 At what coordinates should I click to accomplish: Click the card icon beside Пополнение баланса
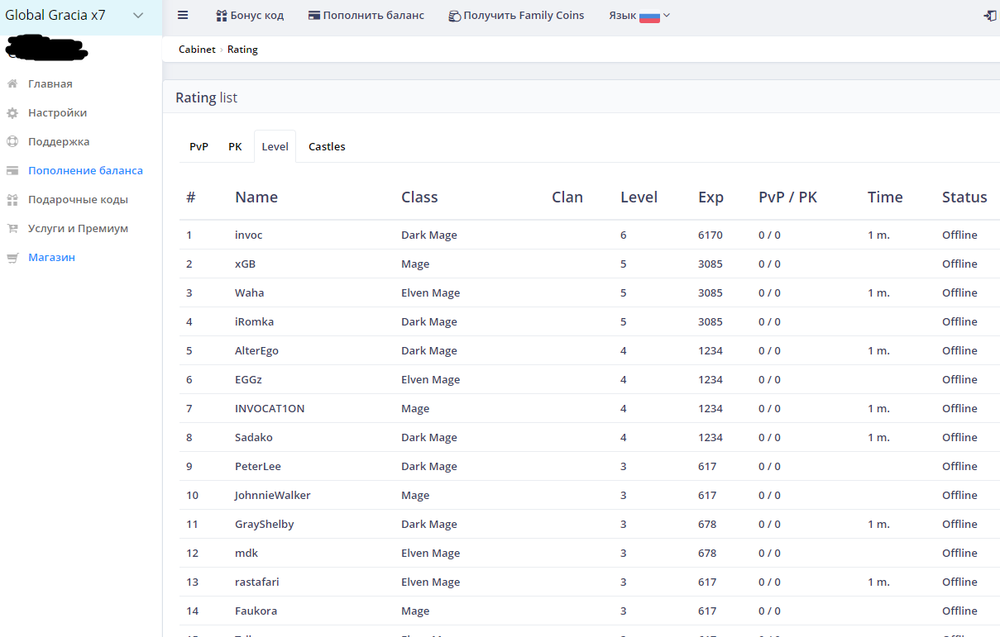pyautogui.click(x=13, y=171)
